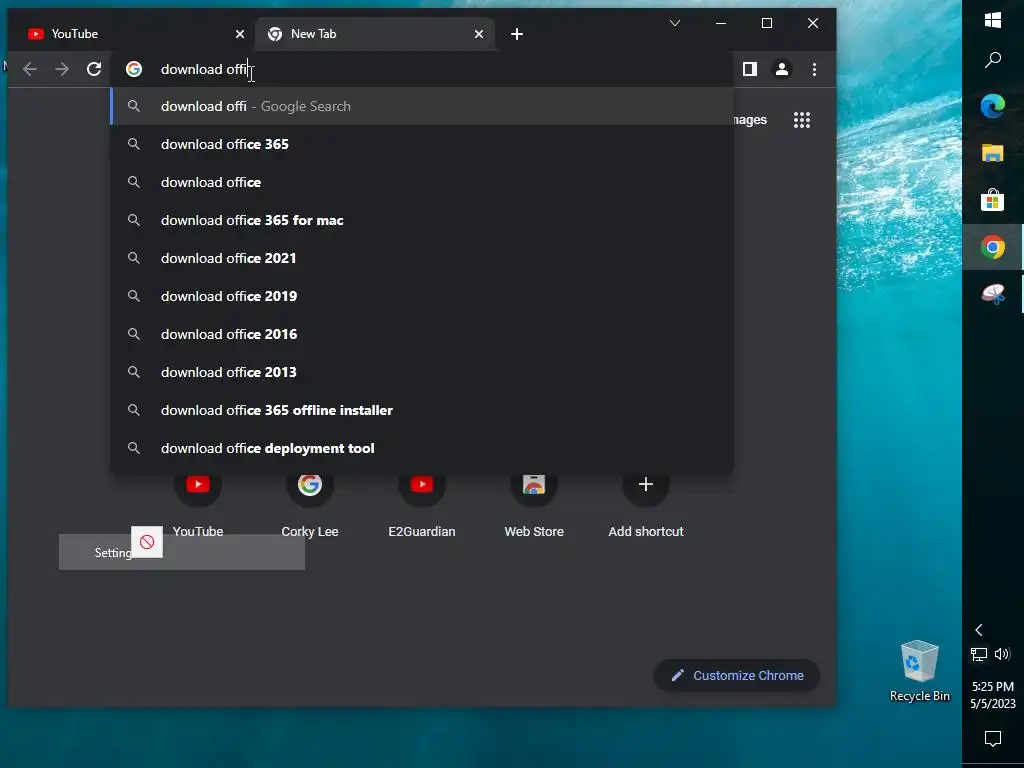
Task: Expand the tab search chevron
Action: point(675,24)
